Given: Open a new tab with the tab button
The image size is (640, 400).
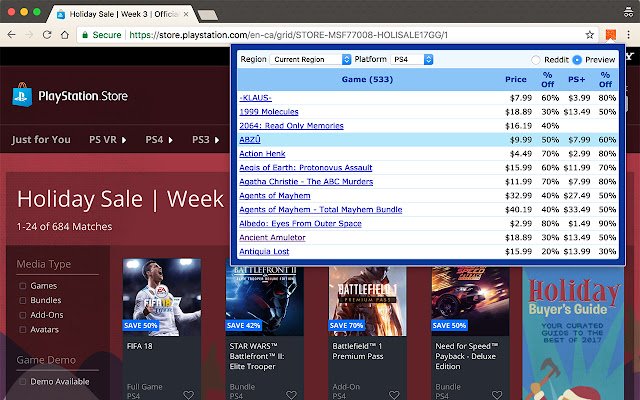Looking at the screenshot, I should click(x=207, y=15).
